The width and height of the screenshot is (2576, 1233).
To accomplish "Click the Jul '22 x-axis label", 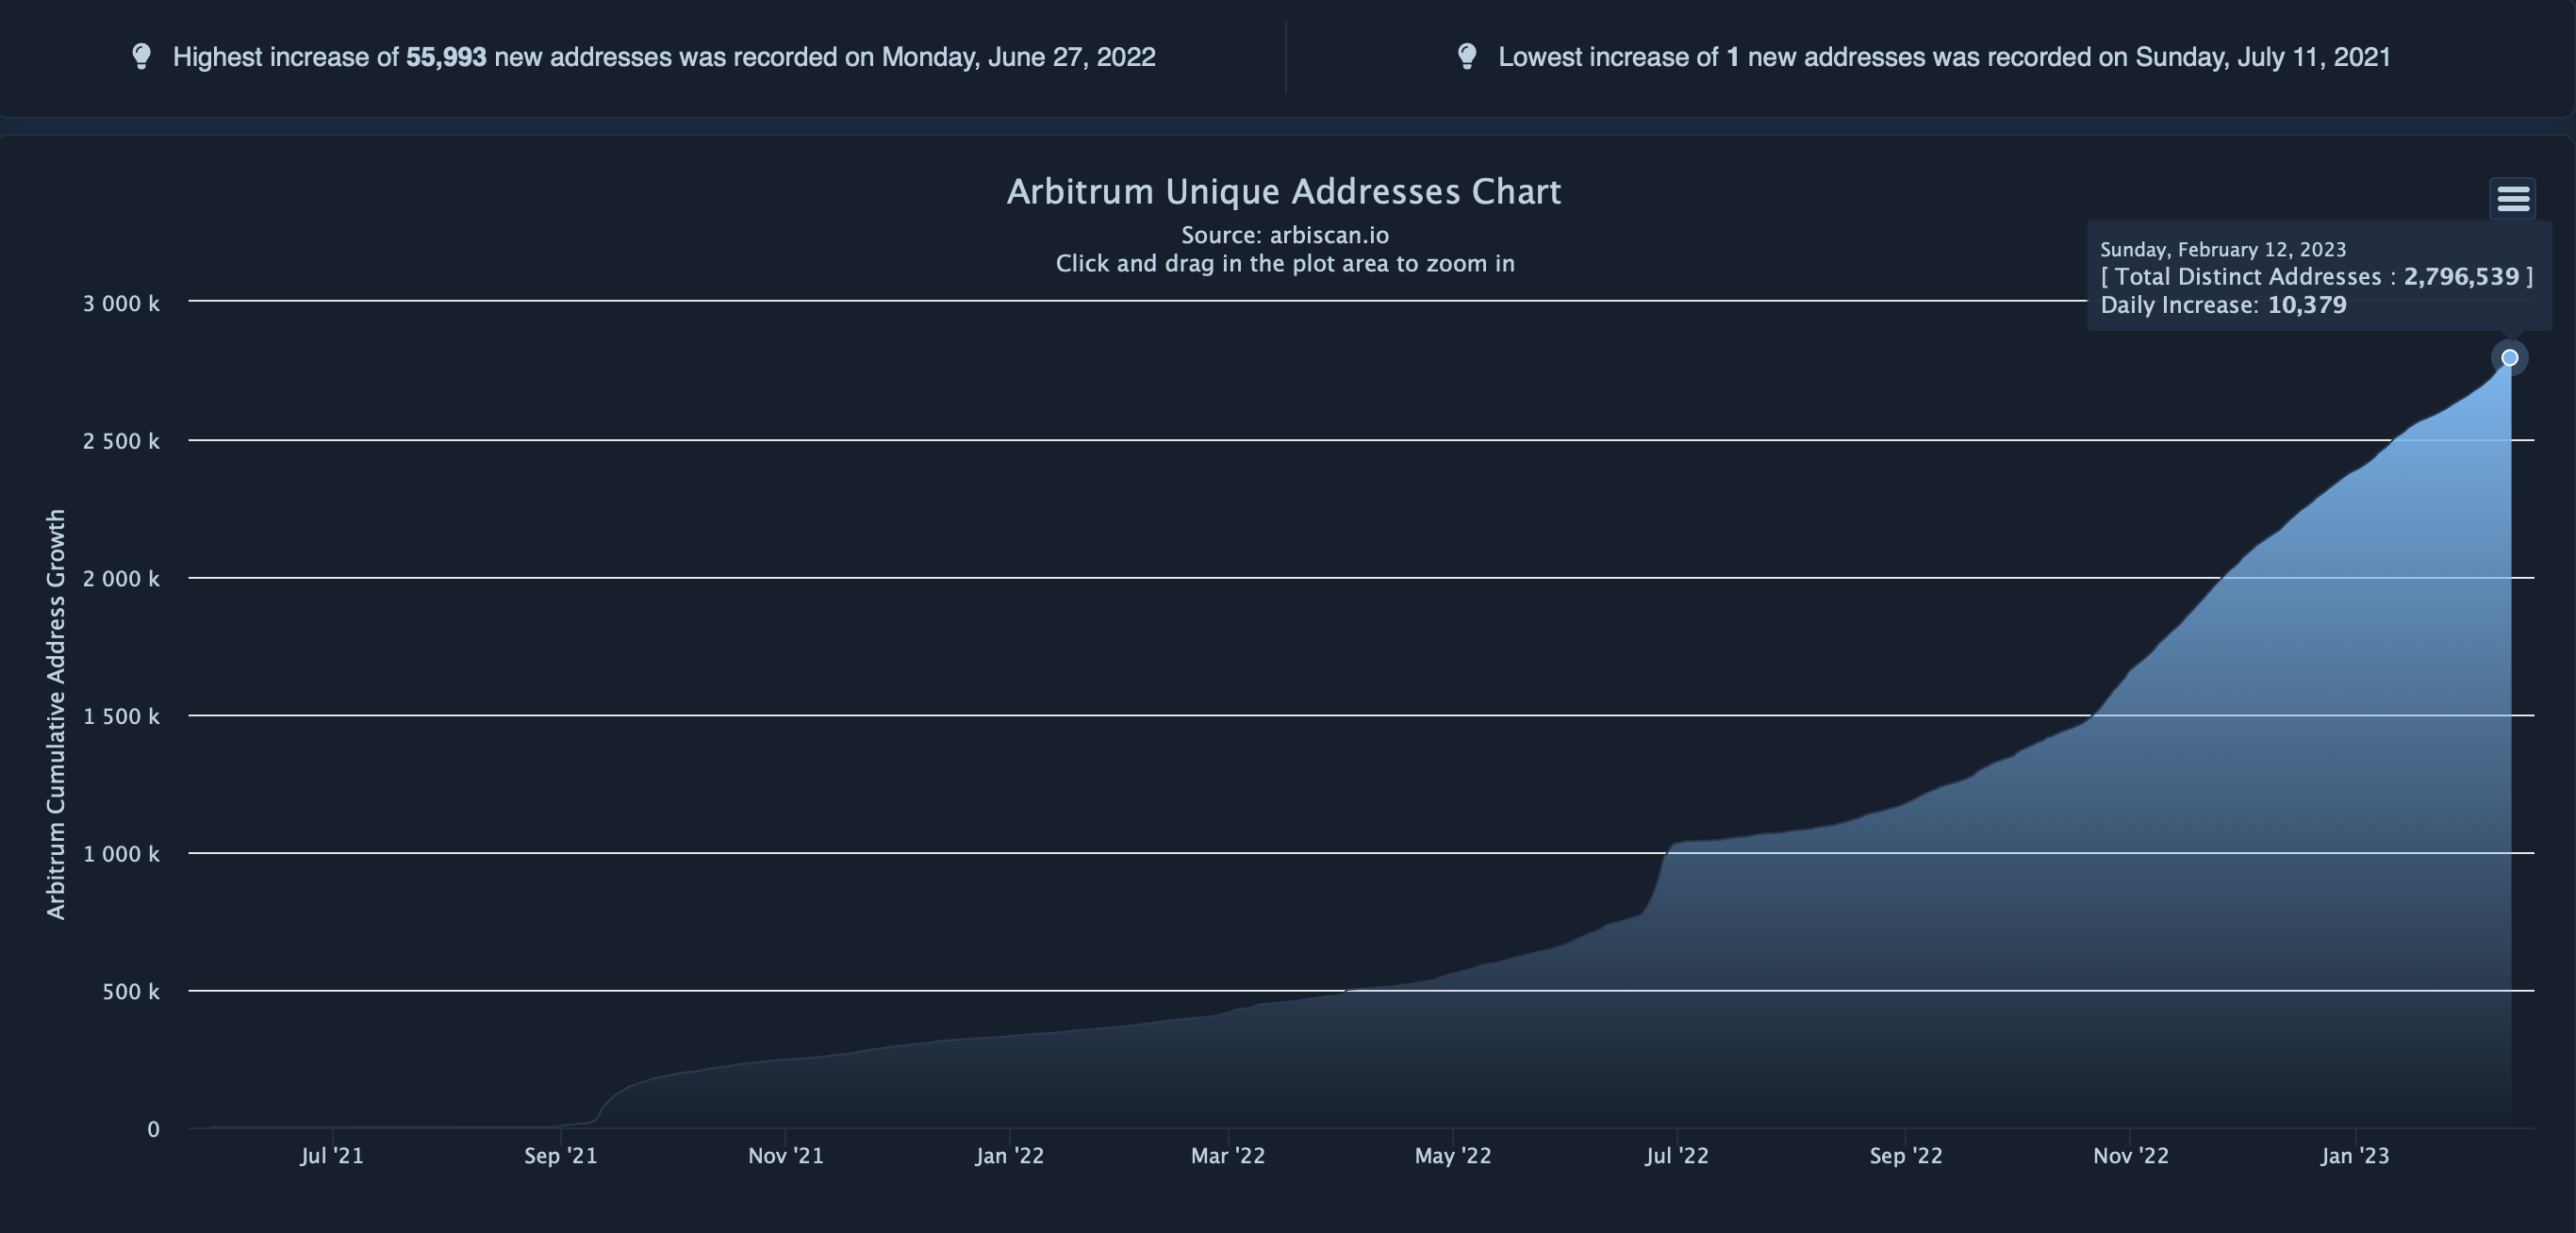I will pyautogui.click(x=1676, y=1156).
